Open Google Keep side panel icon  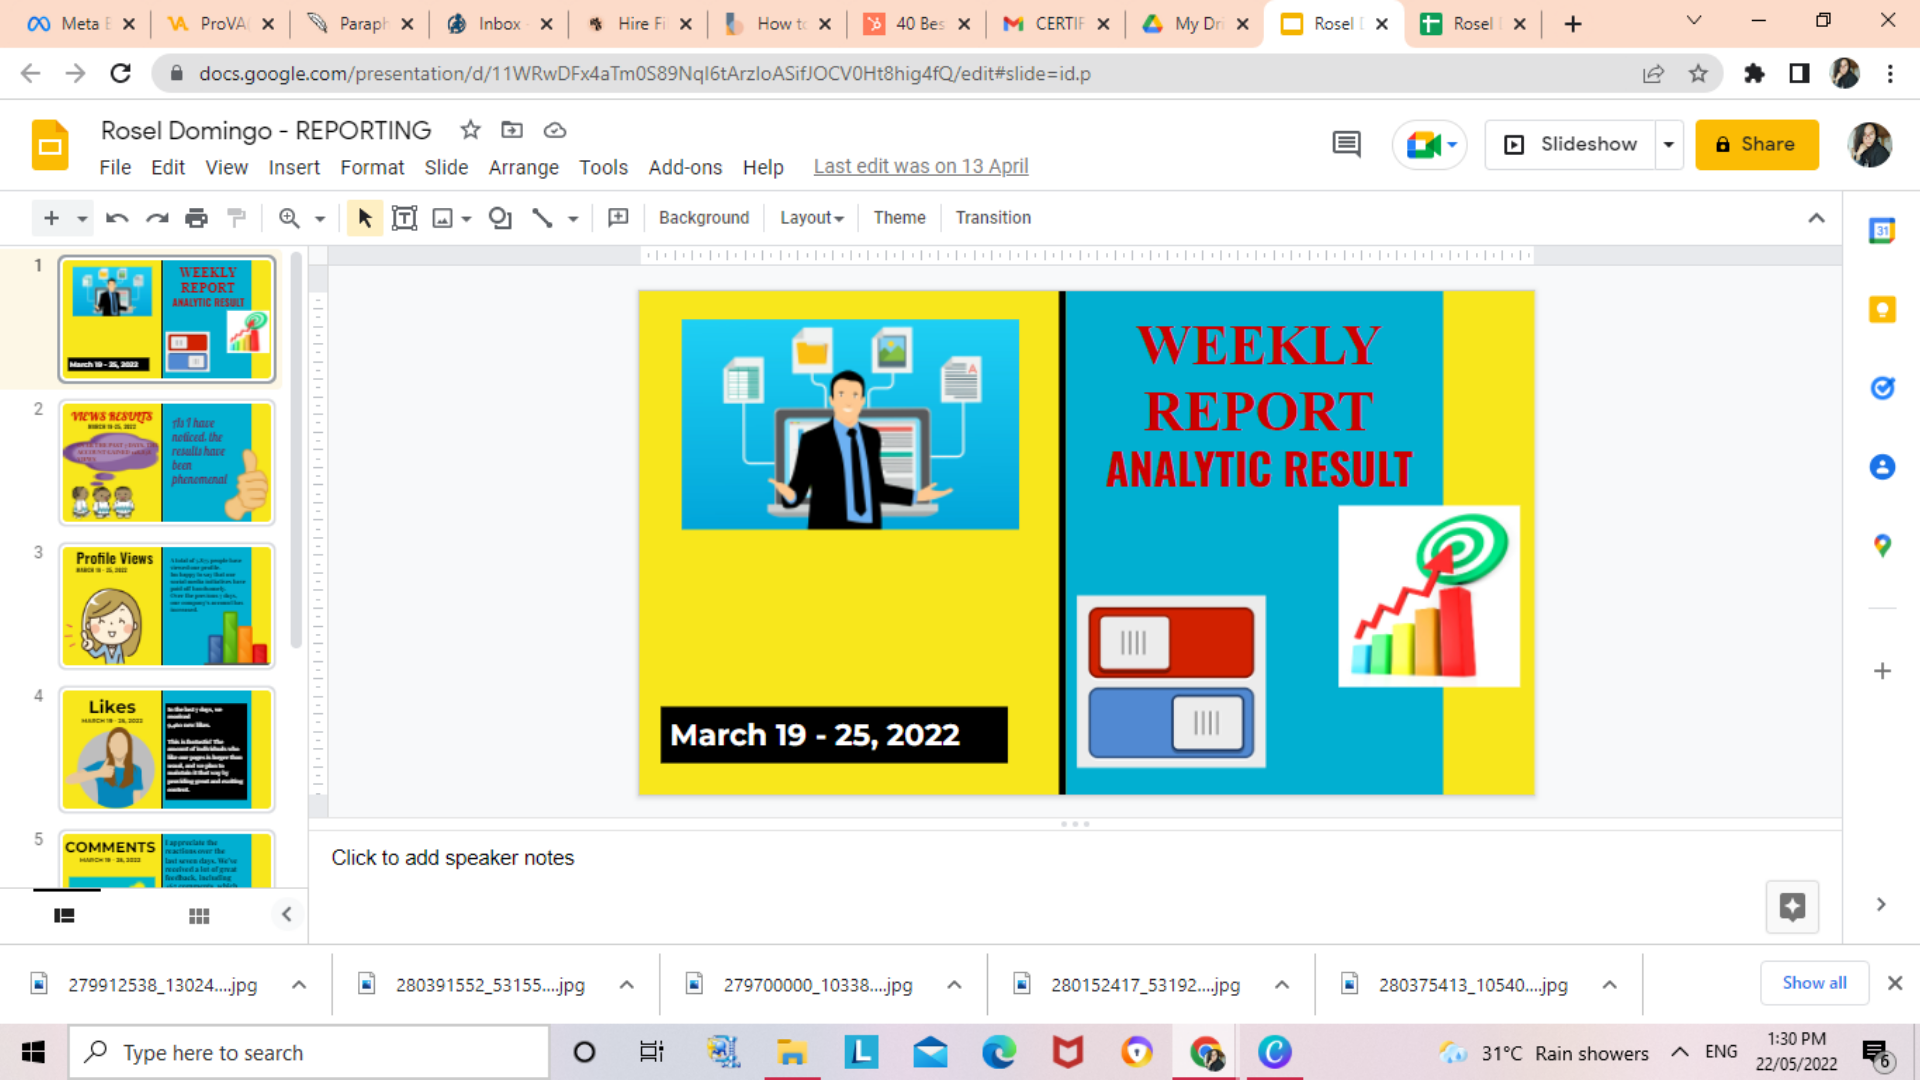point(1882,310)
